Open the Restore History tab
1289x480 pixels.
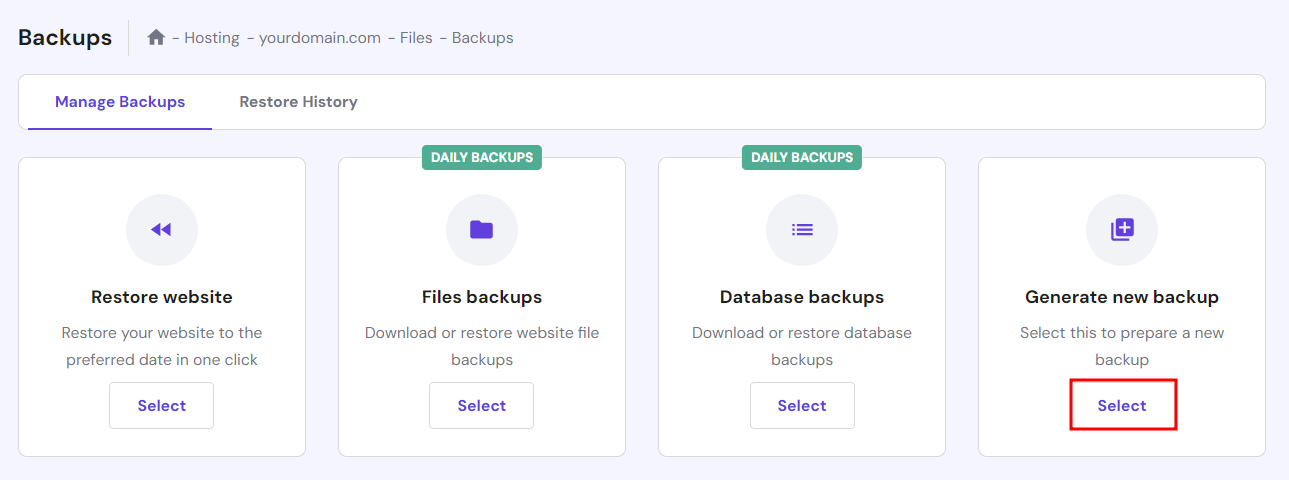(298, 102)
